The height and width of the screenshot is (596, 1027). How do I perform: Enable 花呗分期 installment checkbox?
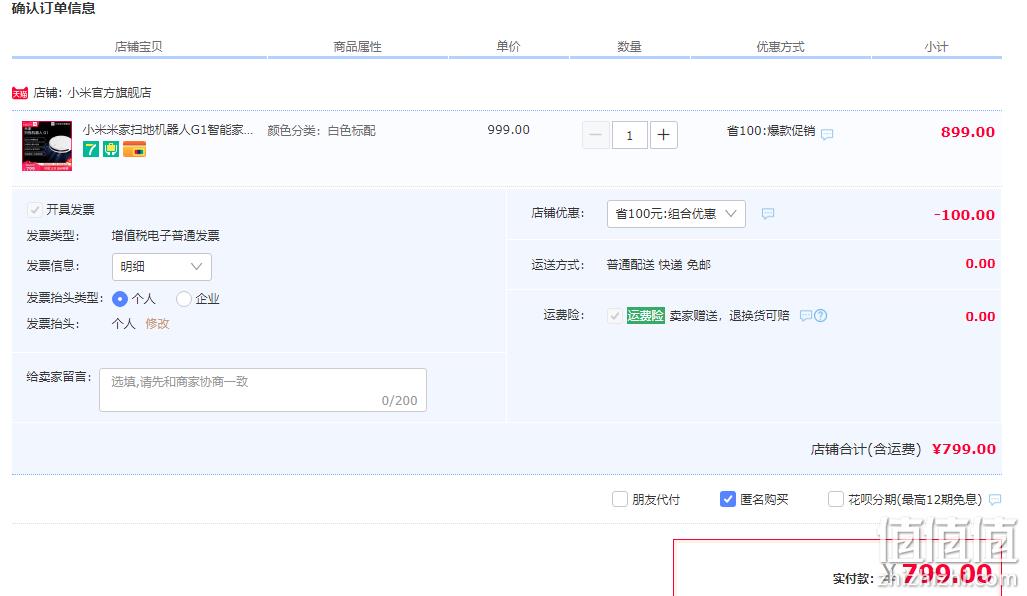(x=835, y=499)
